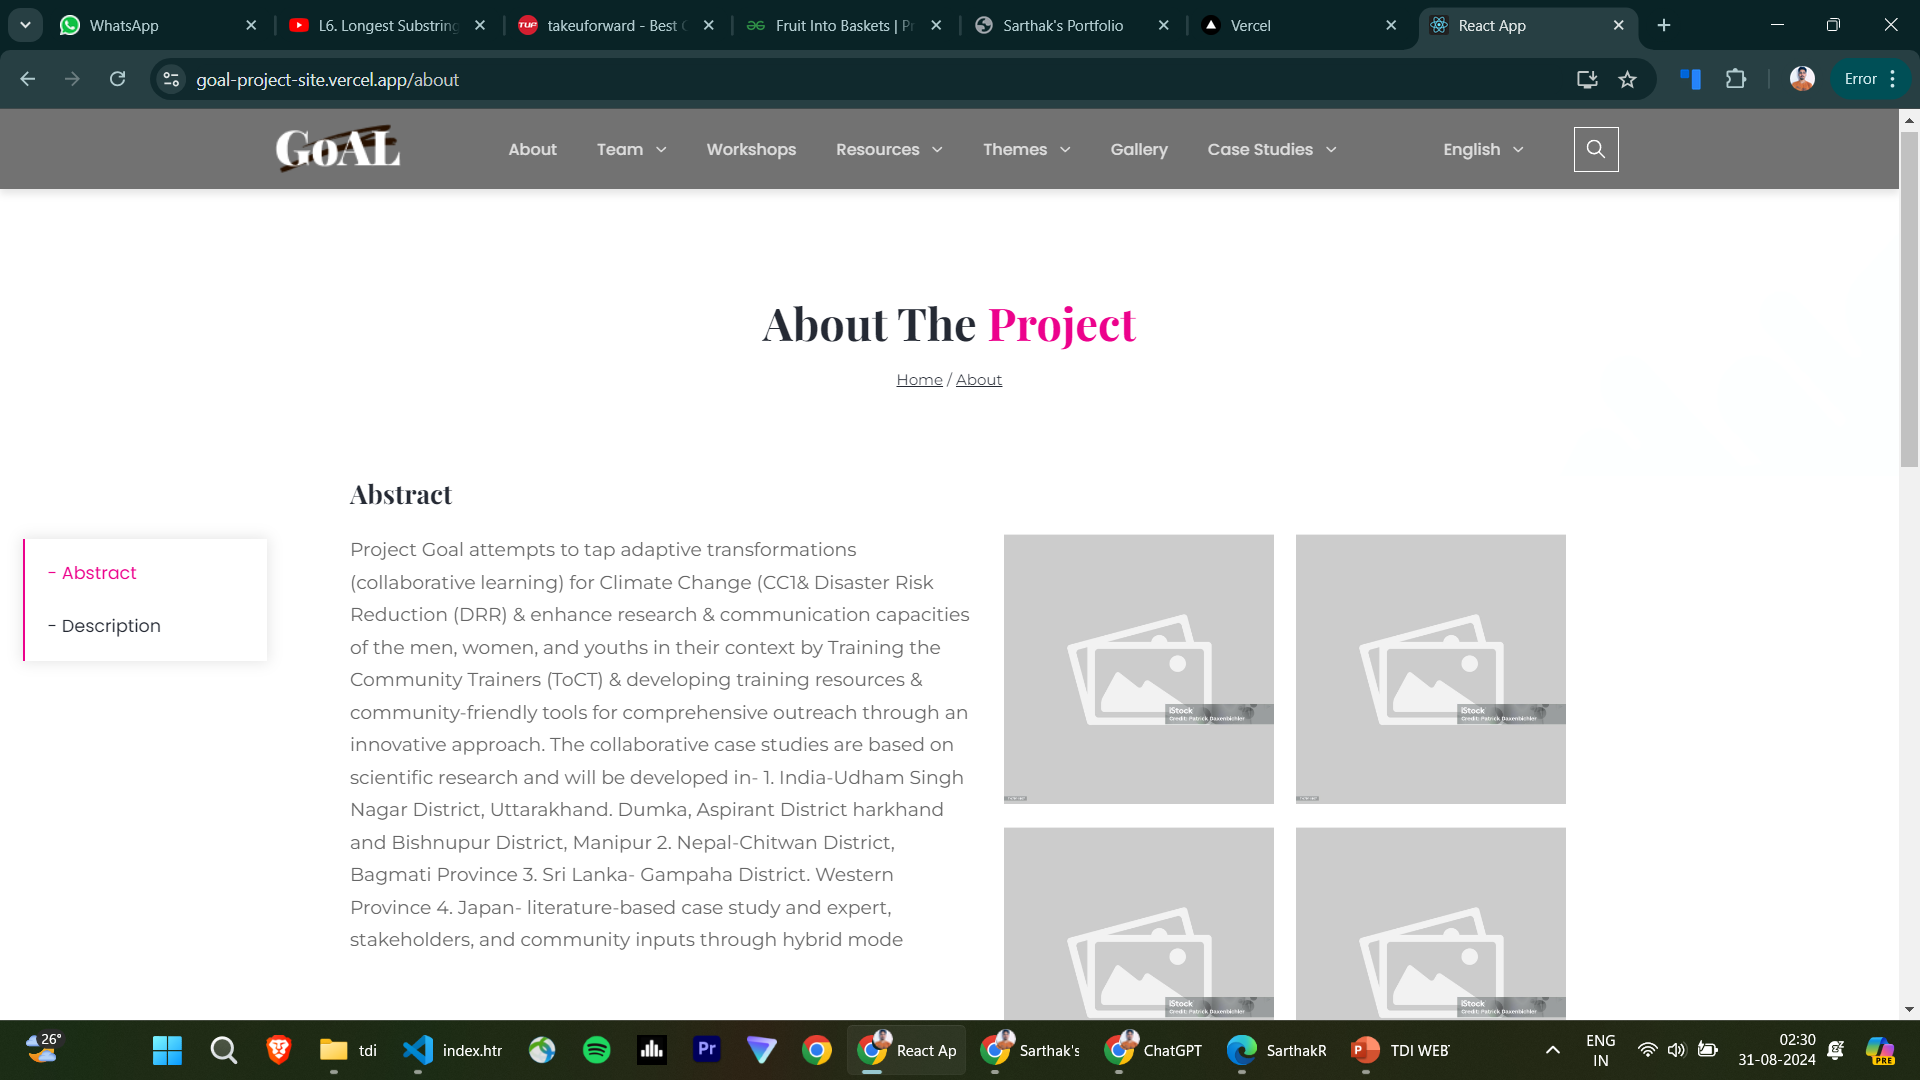The image size is (1920, 1080).
Task: Open the Gallery page link
Action: point(1138,149)
